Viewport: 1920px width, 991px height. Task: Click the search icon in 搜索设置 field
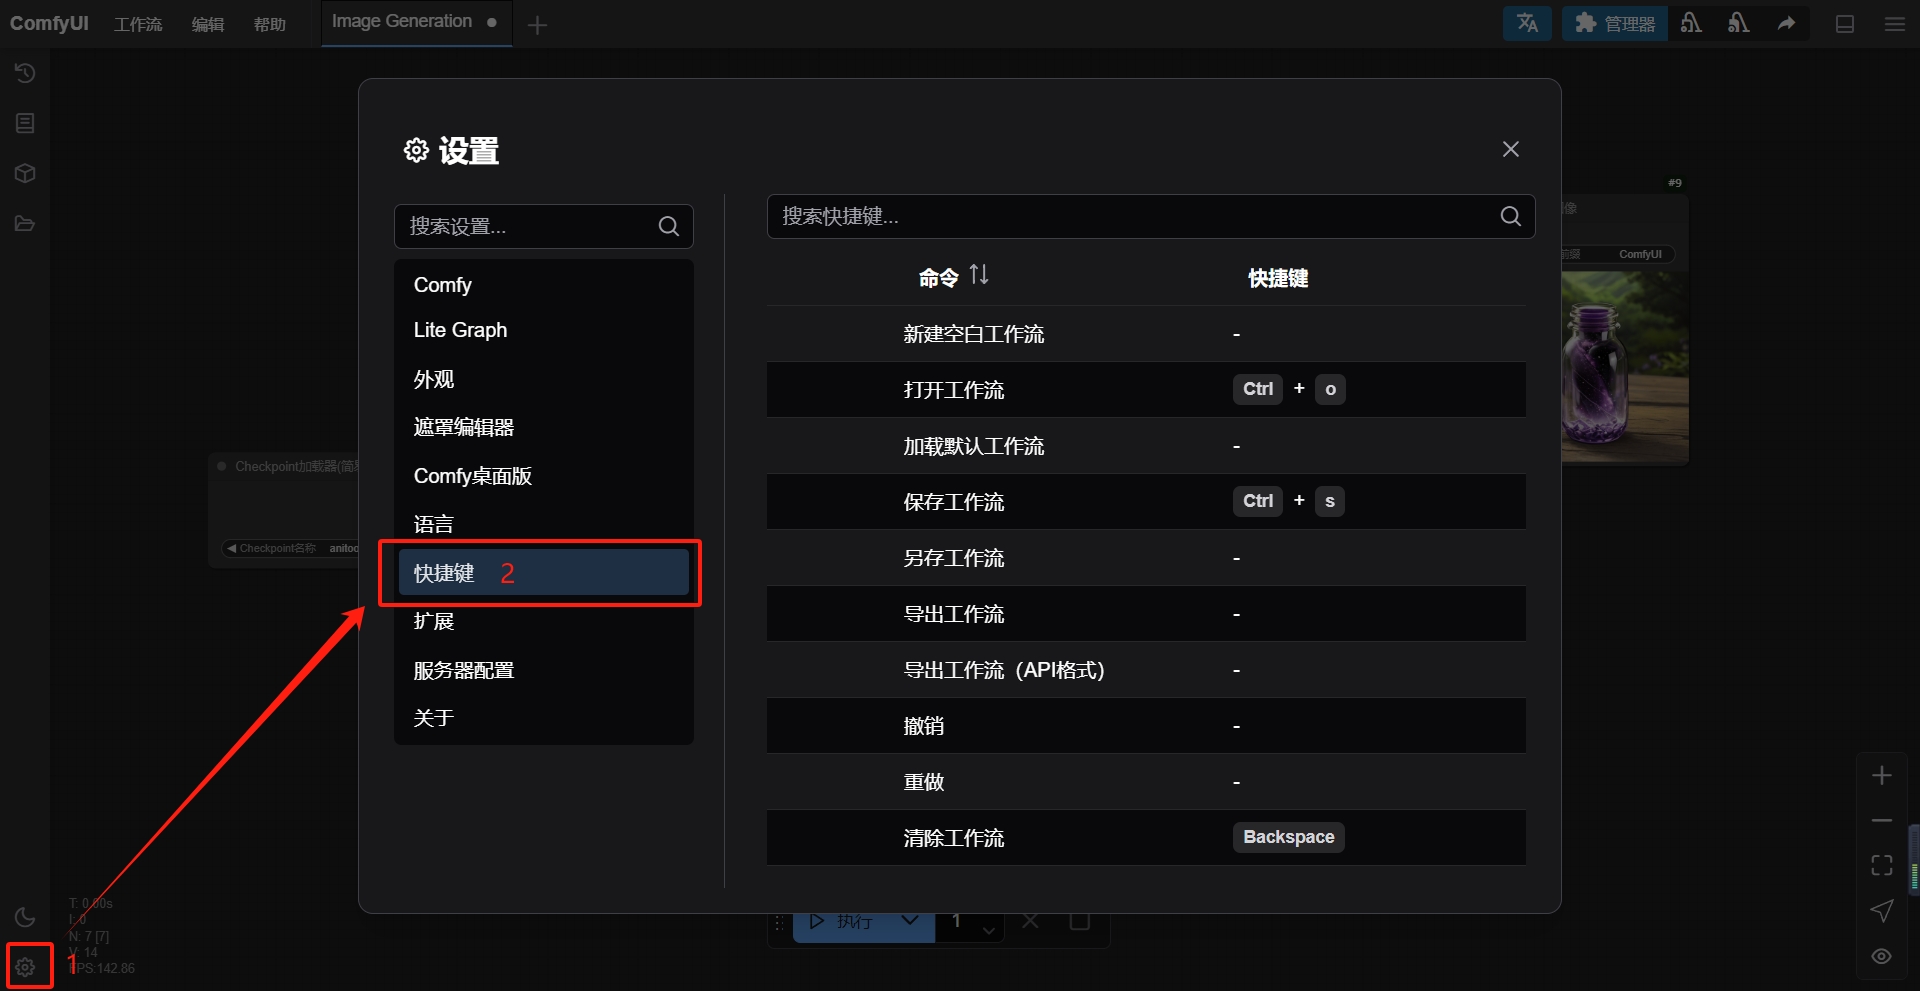(x=669, y=226)
